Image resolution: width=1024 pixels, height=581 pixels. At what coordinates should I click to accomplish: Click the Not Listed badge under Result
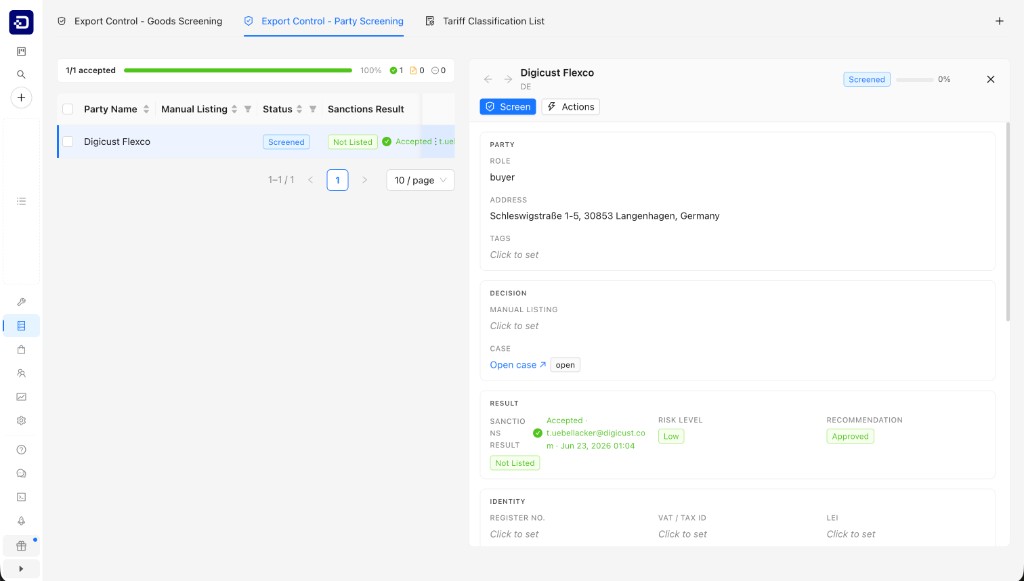515,463
